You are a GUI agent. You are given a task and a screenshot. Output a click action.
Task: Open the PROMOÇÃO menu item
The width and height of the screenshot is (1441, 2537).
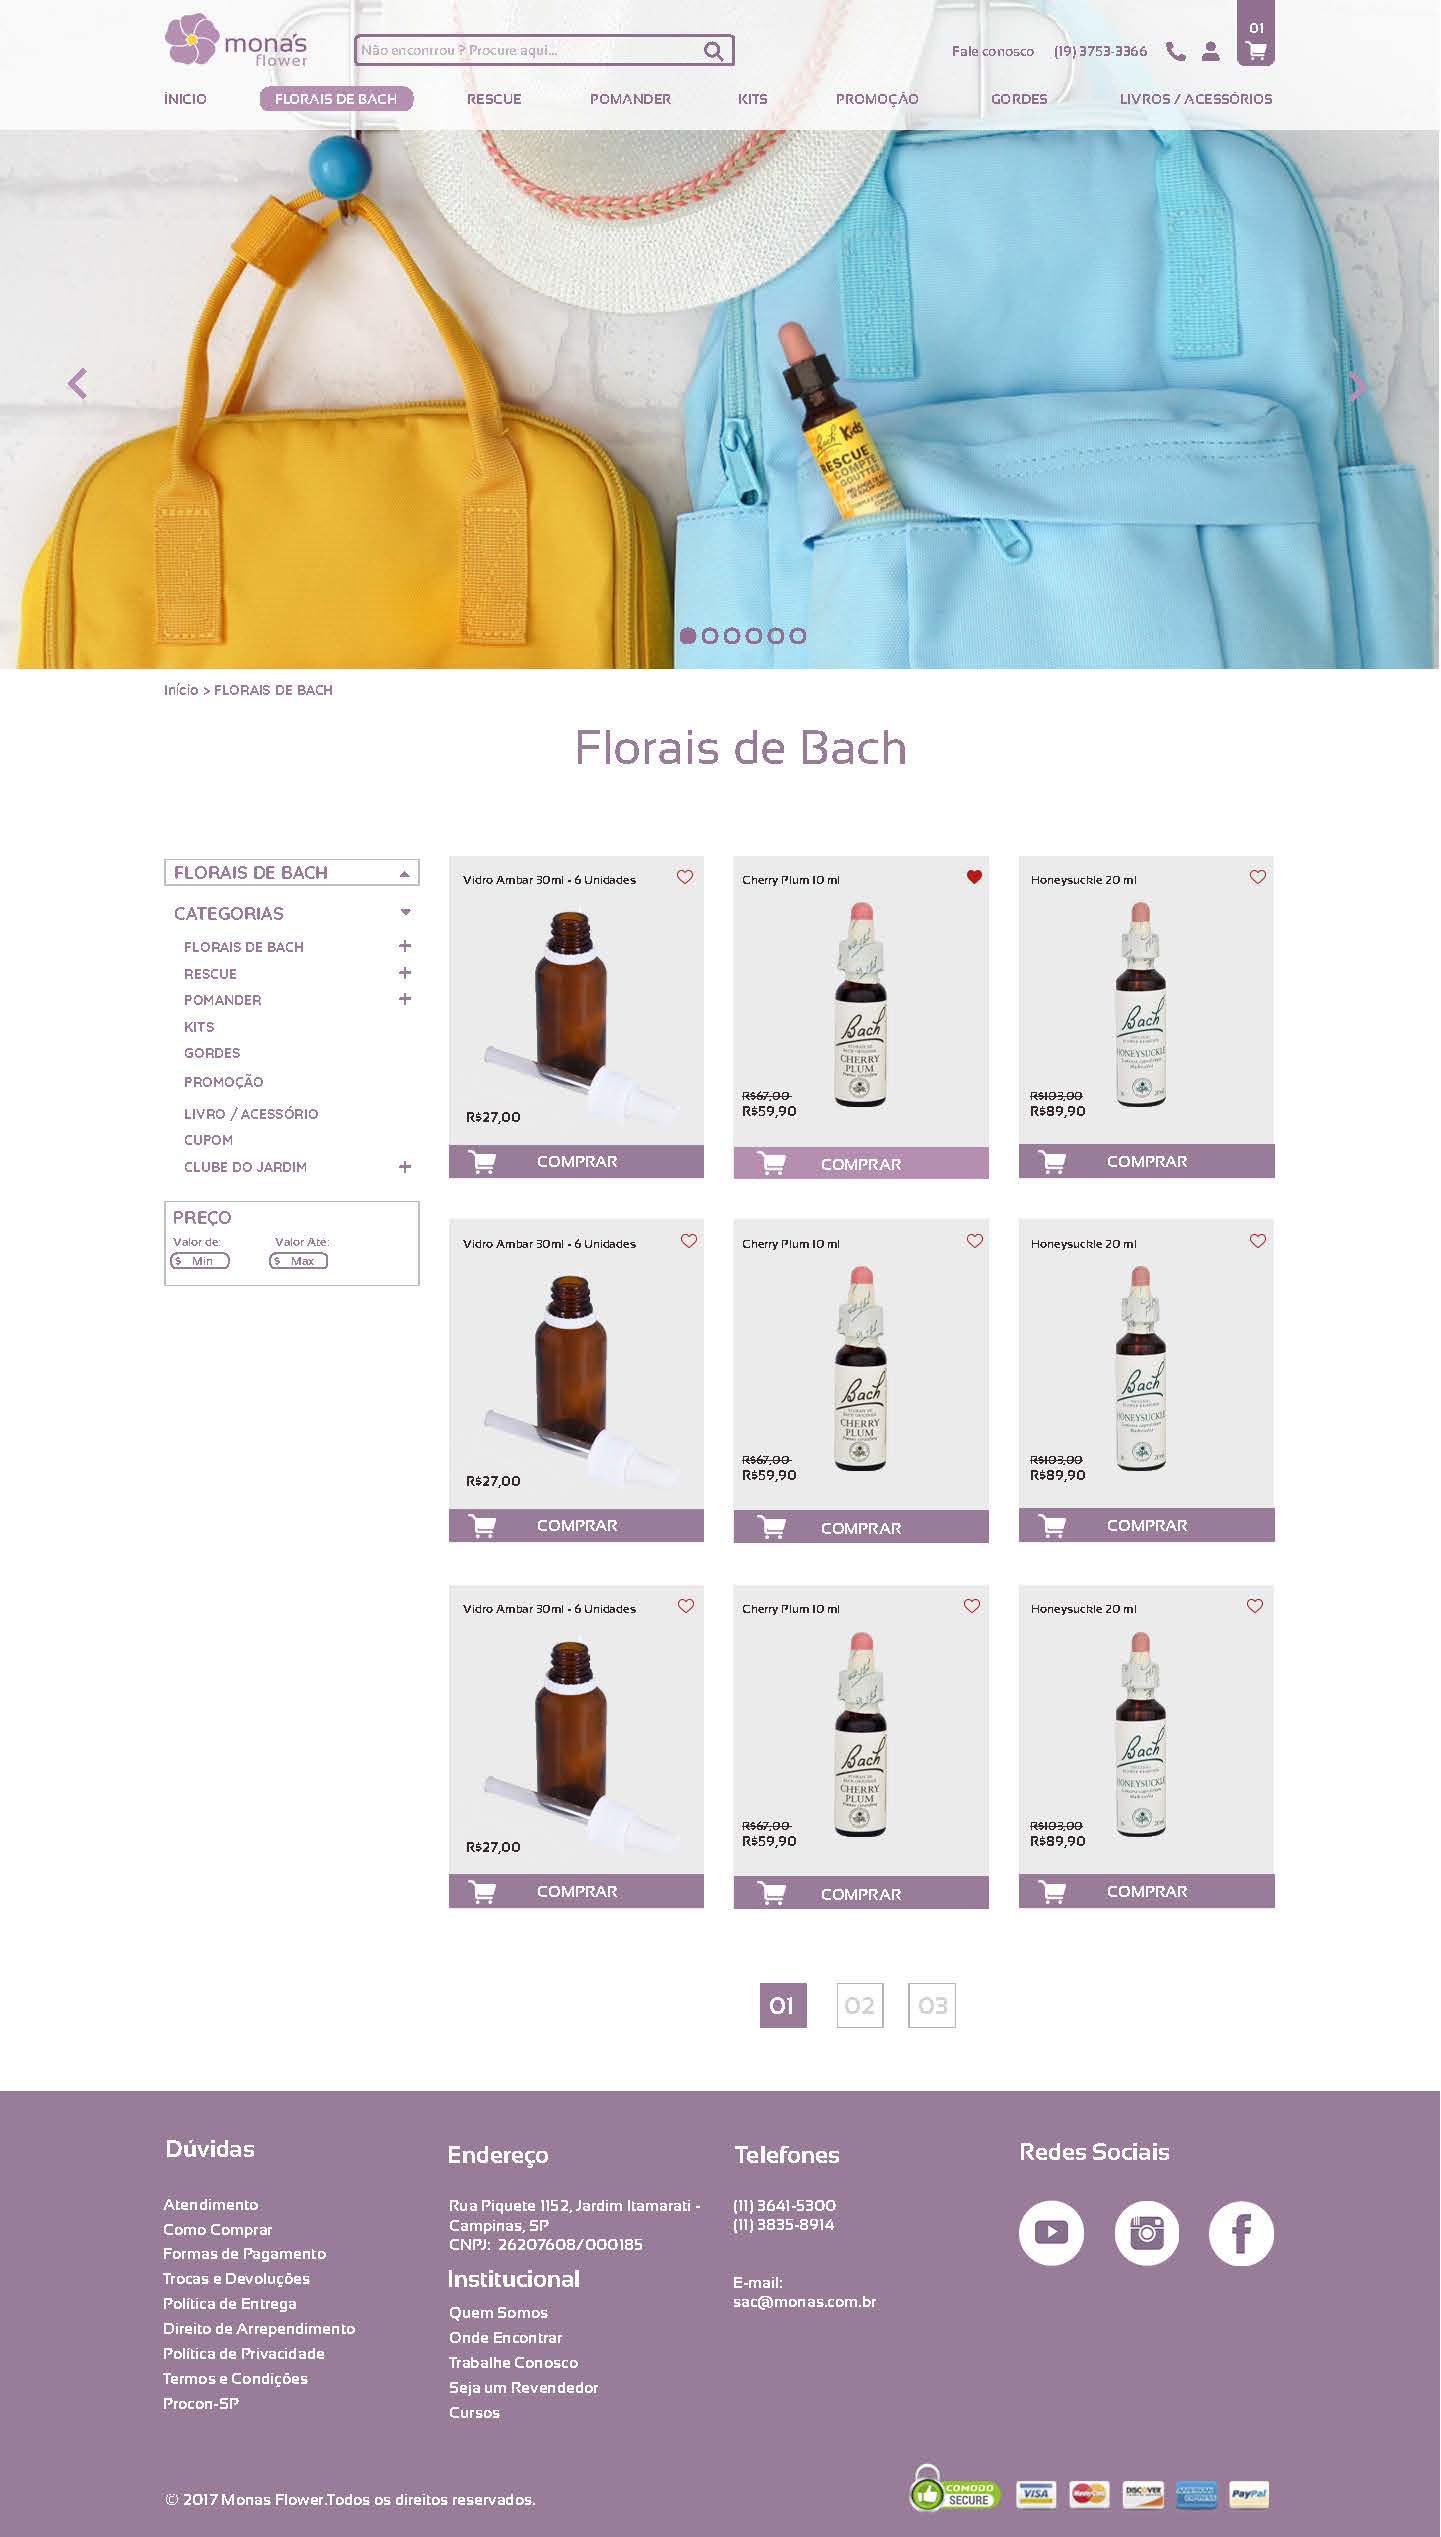coord(877,99)
